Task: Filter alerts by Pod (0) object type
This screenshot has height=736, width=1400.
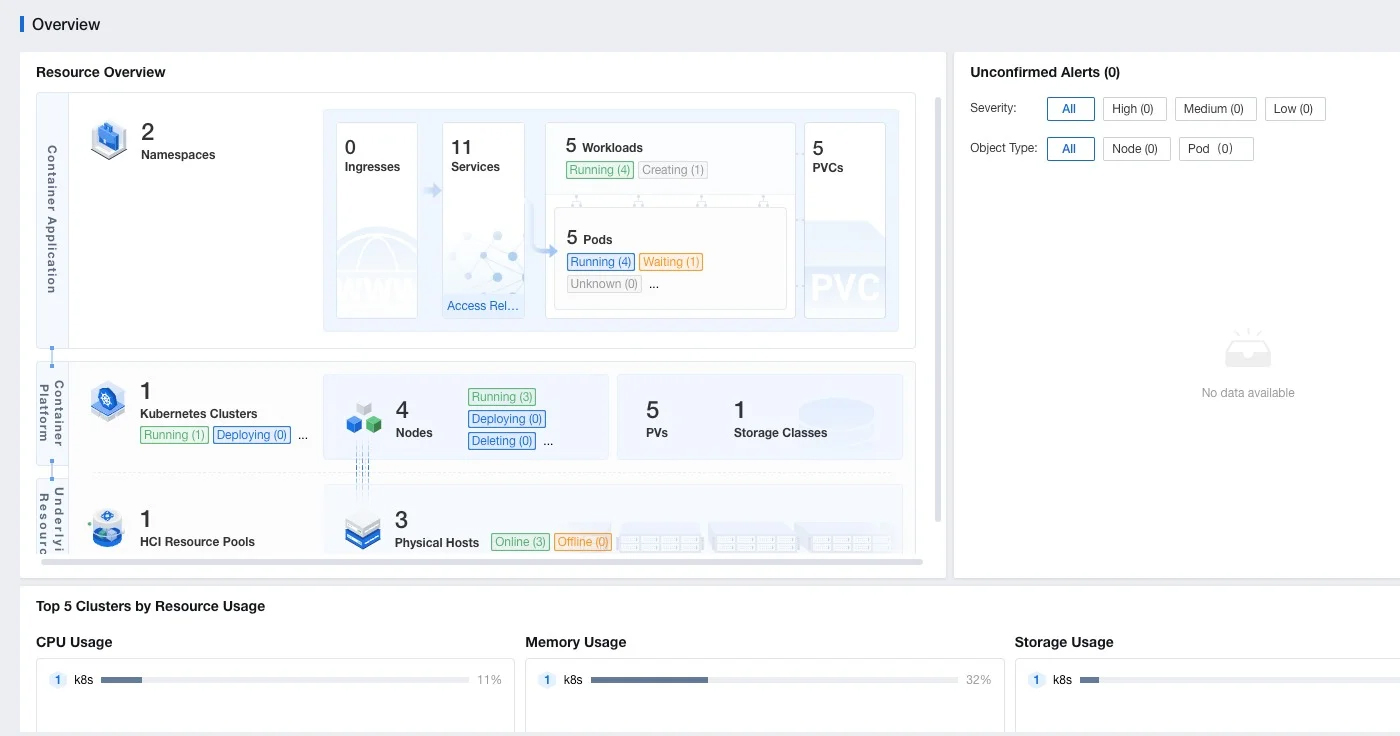Action: point(1215,149)
